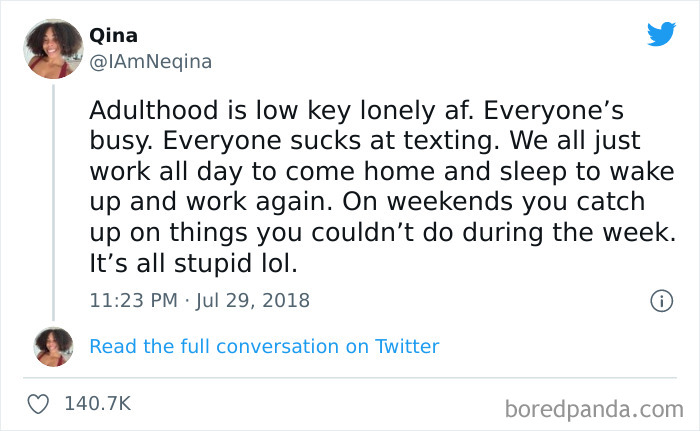
Task: Like the tweet with the heart icon
Action: tap(40, 403)
